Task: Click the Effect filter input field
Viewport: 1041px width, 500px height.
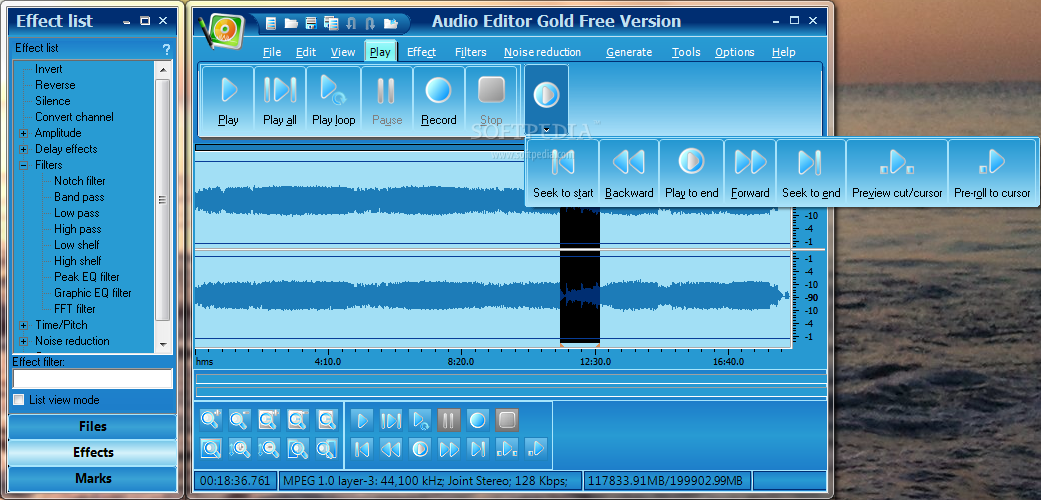Action: tap(93, 378)
